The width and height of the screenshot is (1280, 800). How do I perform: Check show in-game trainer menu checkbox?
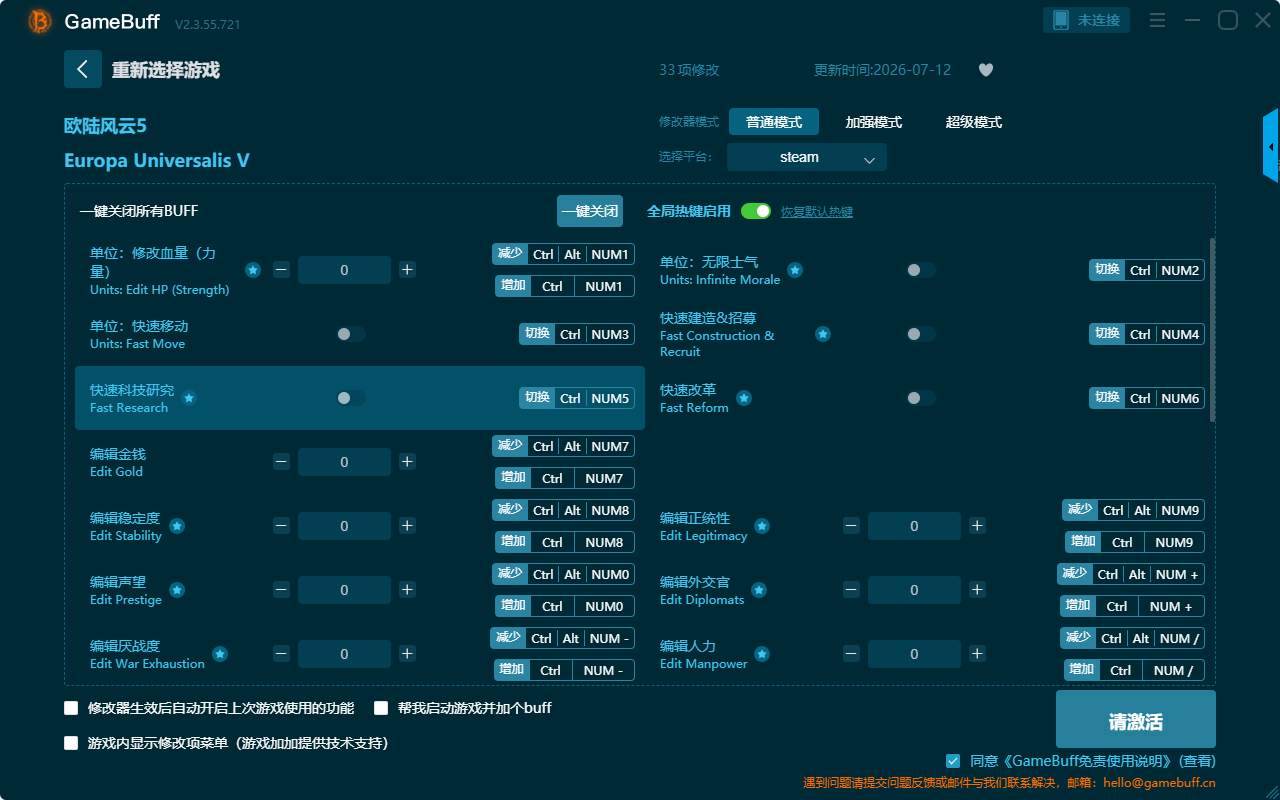pyautogui.click(x=71, y=743)
